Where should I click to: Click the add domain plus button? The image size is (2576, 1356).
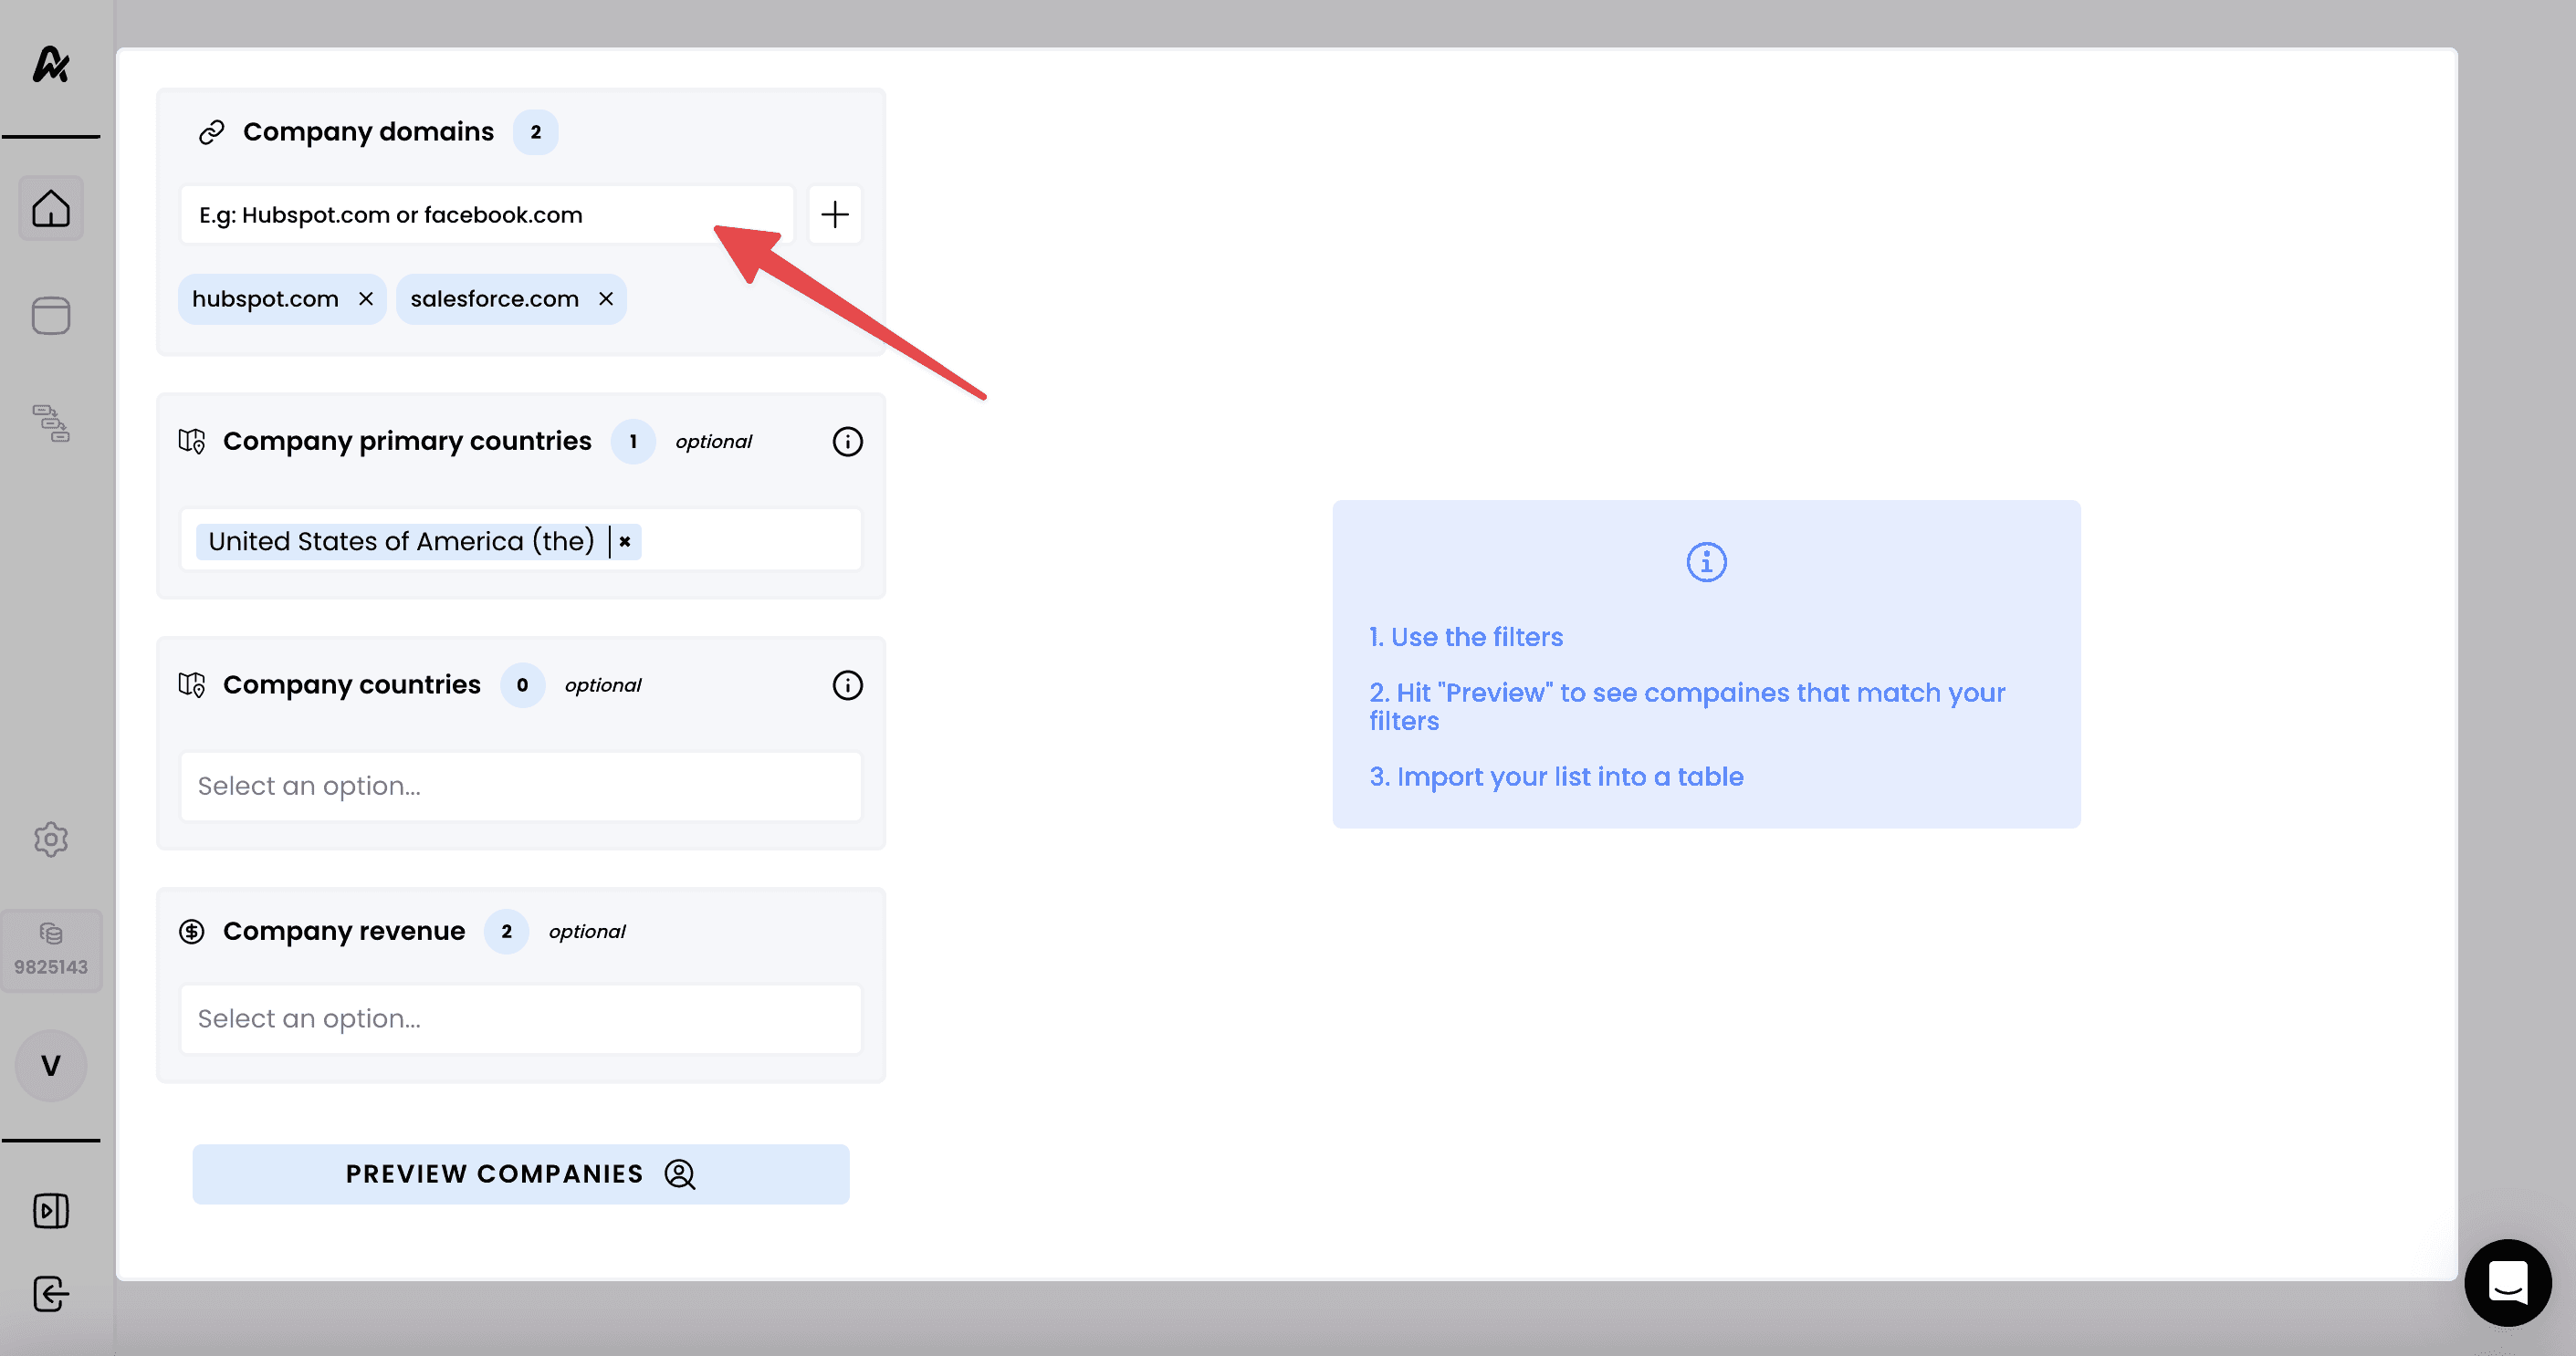tap(834, 214)
